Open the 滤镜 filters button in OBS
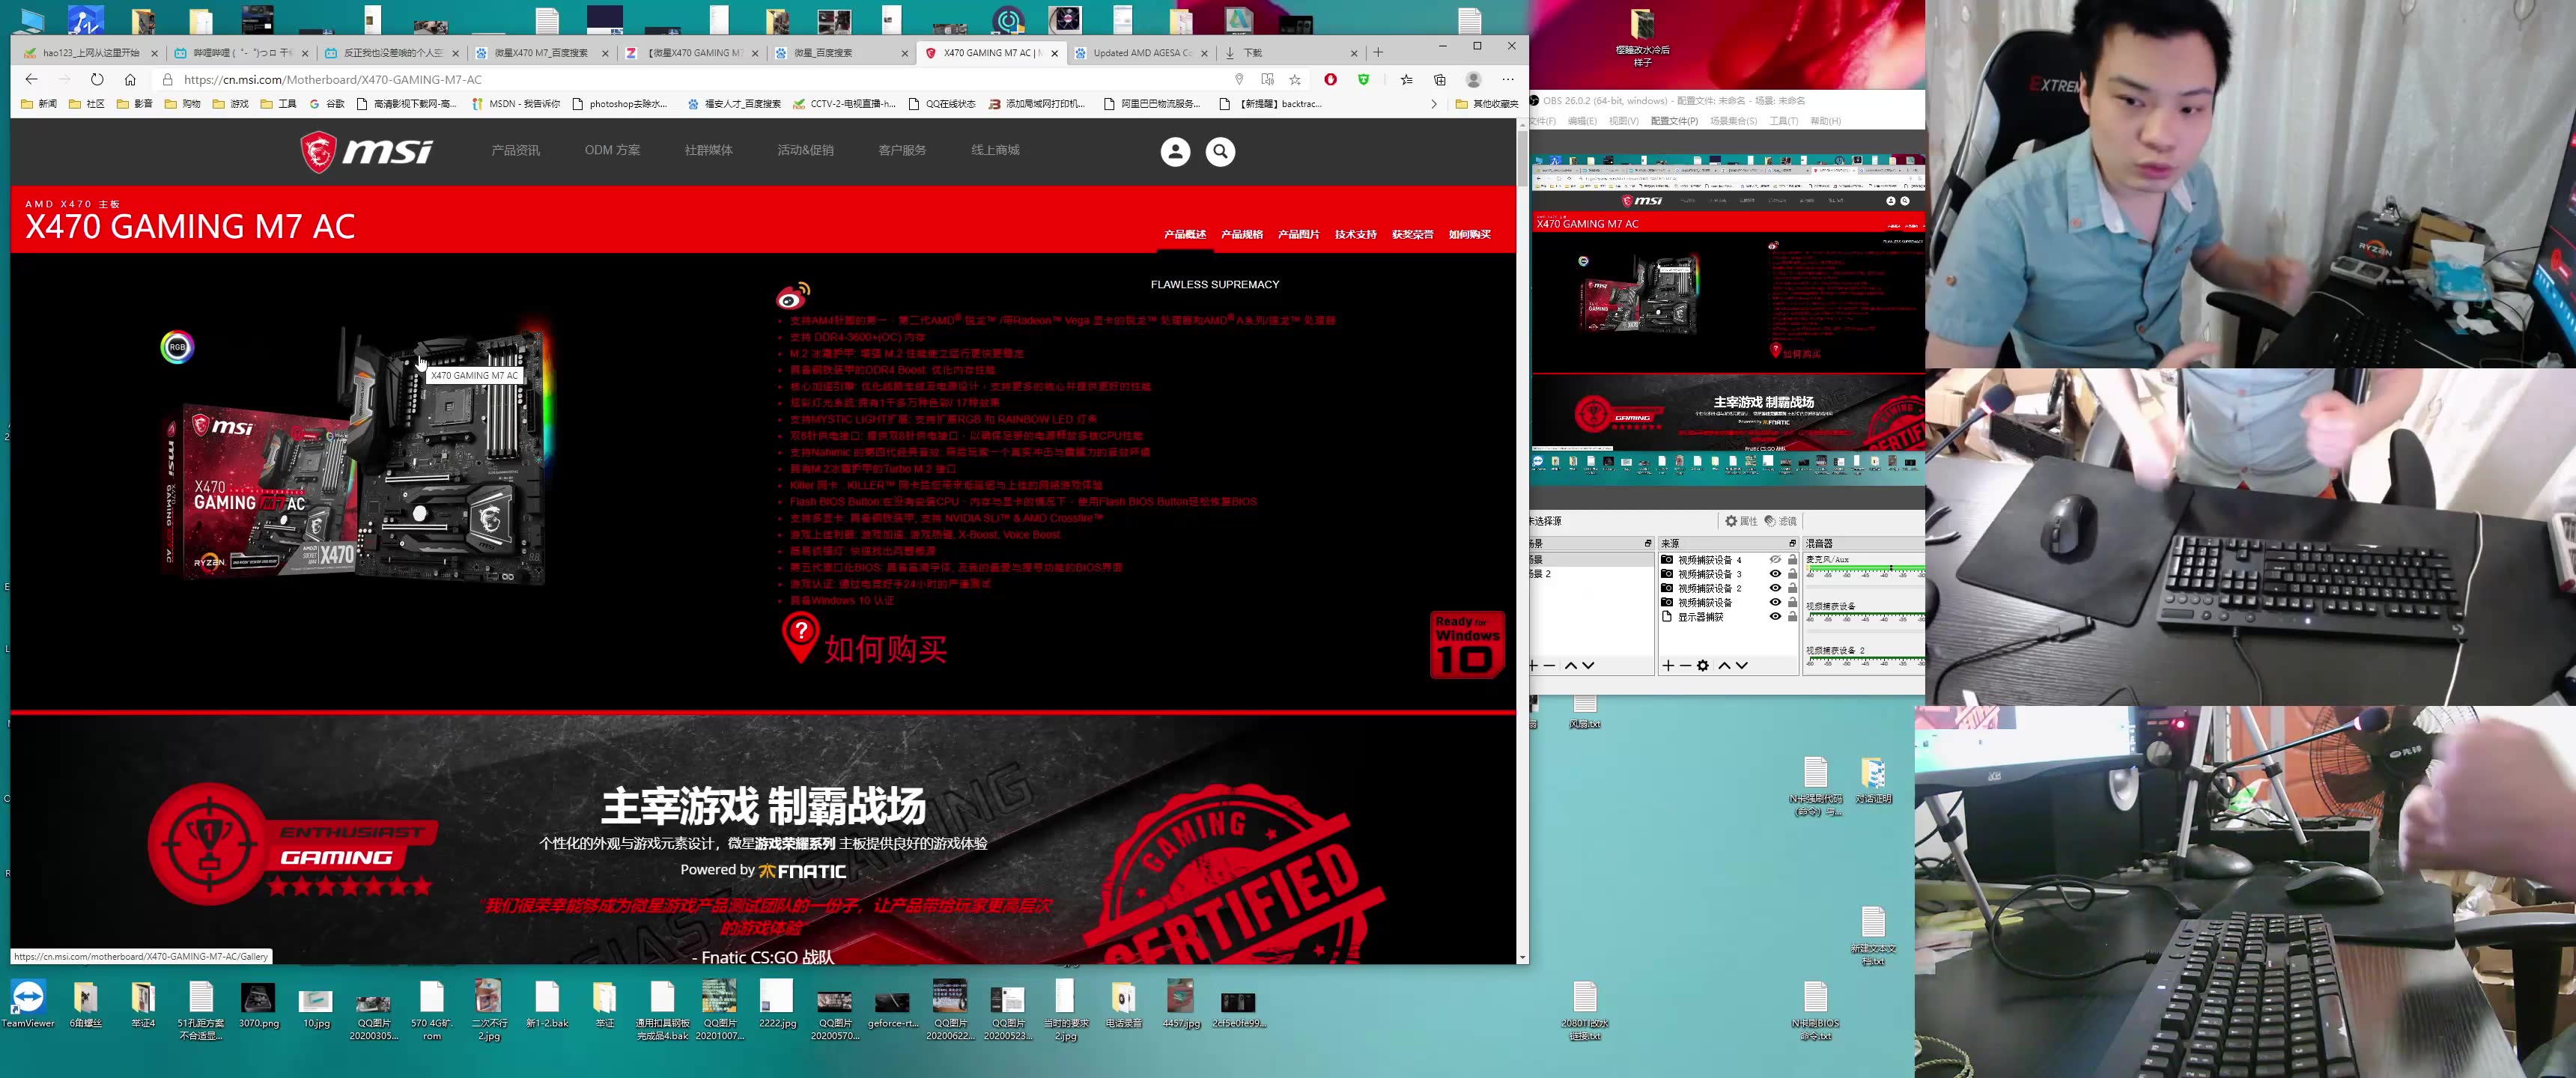Screen dimensions: 2576x1078 (1780, 521)
